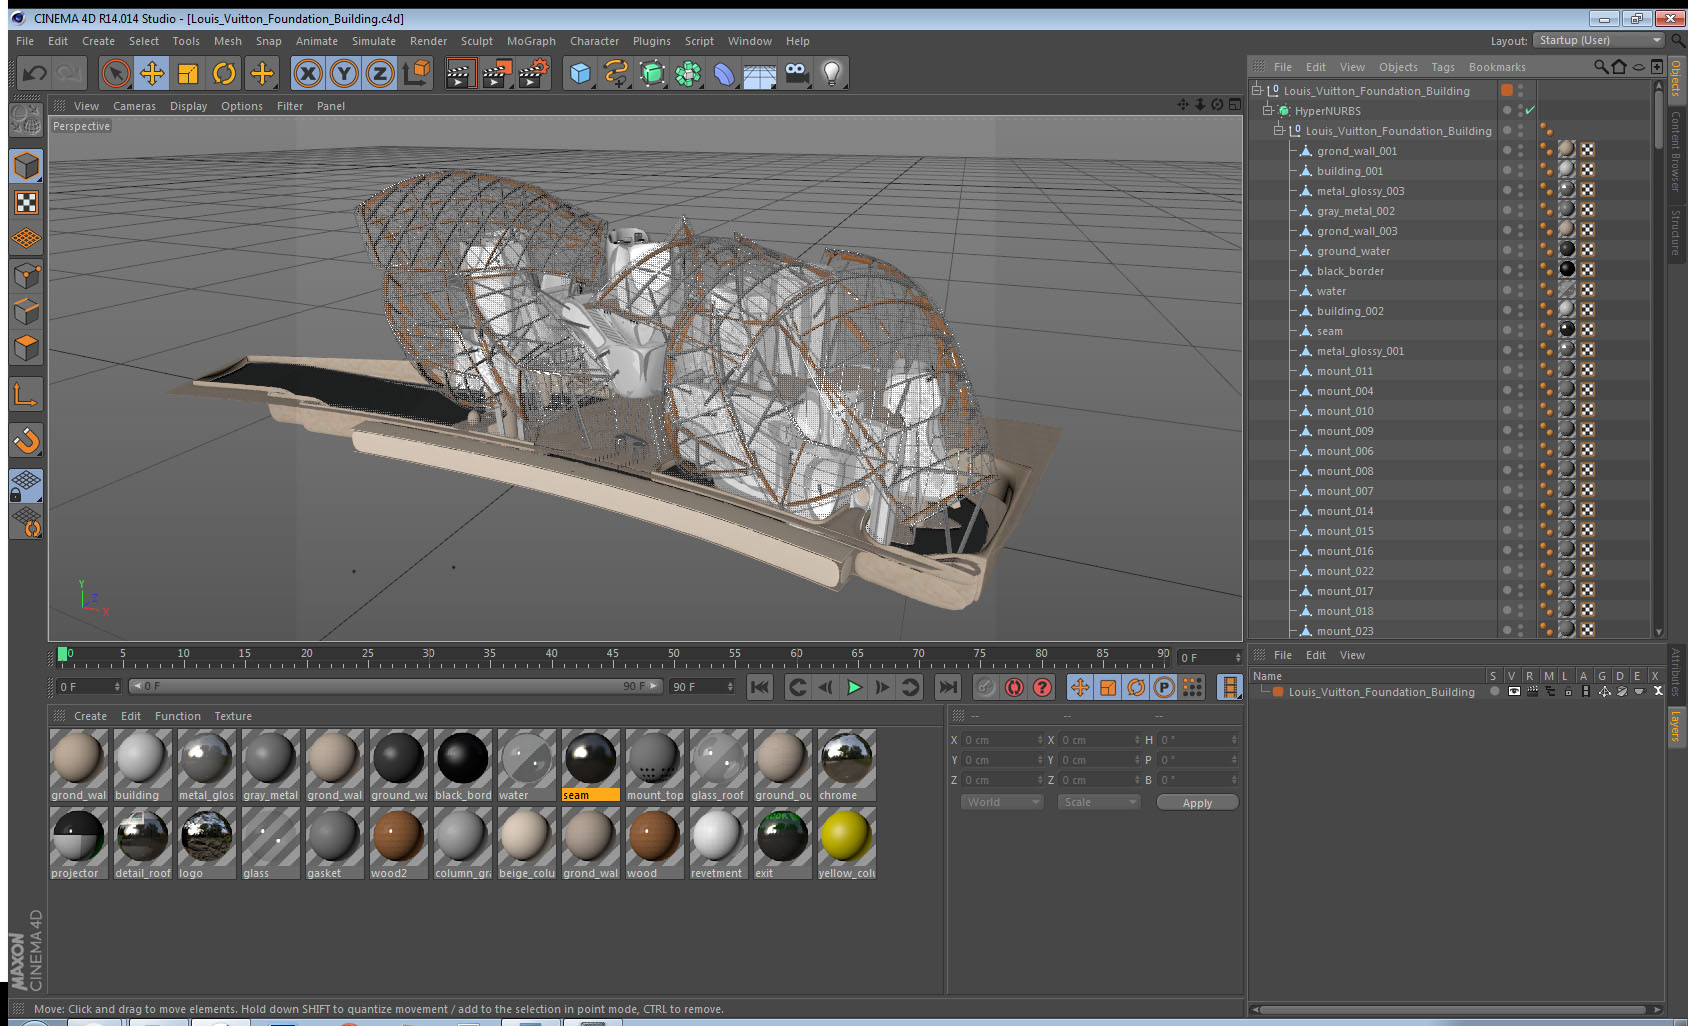Click the current frame 0 F stepper

[117, 687]
